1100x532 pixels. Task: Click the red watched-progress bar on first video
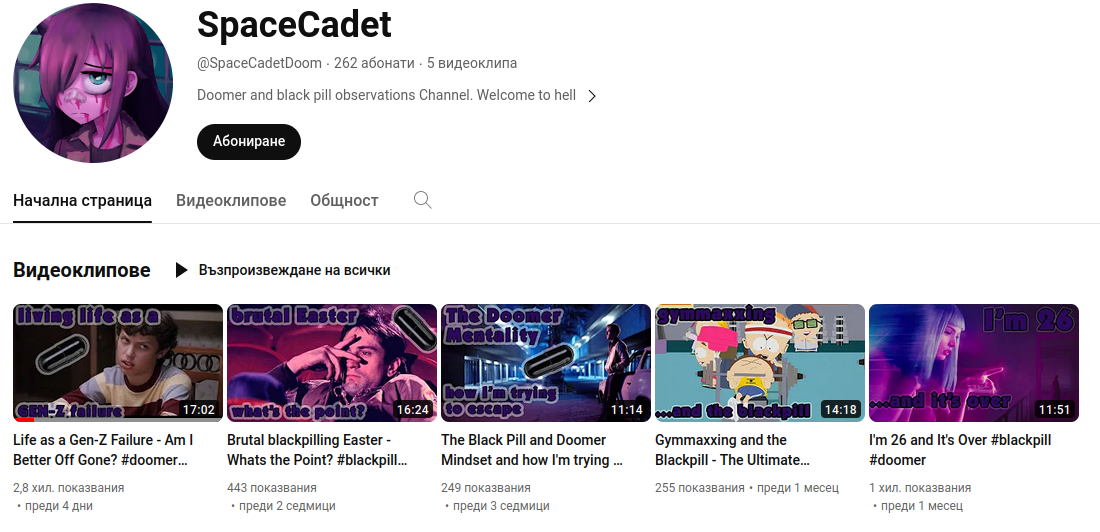(24, 420)
